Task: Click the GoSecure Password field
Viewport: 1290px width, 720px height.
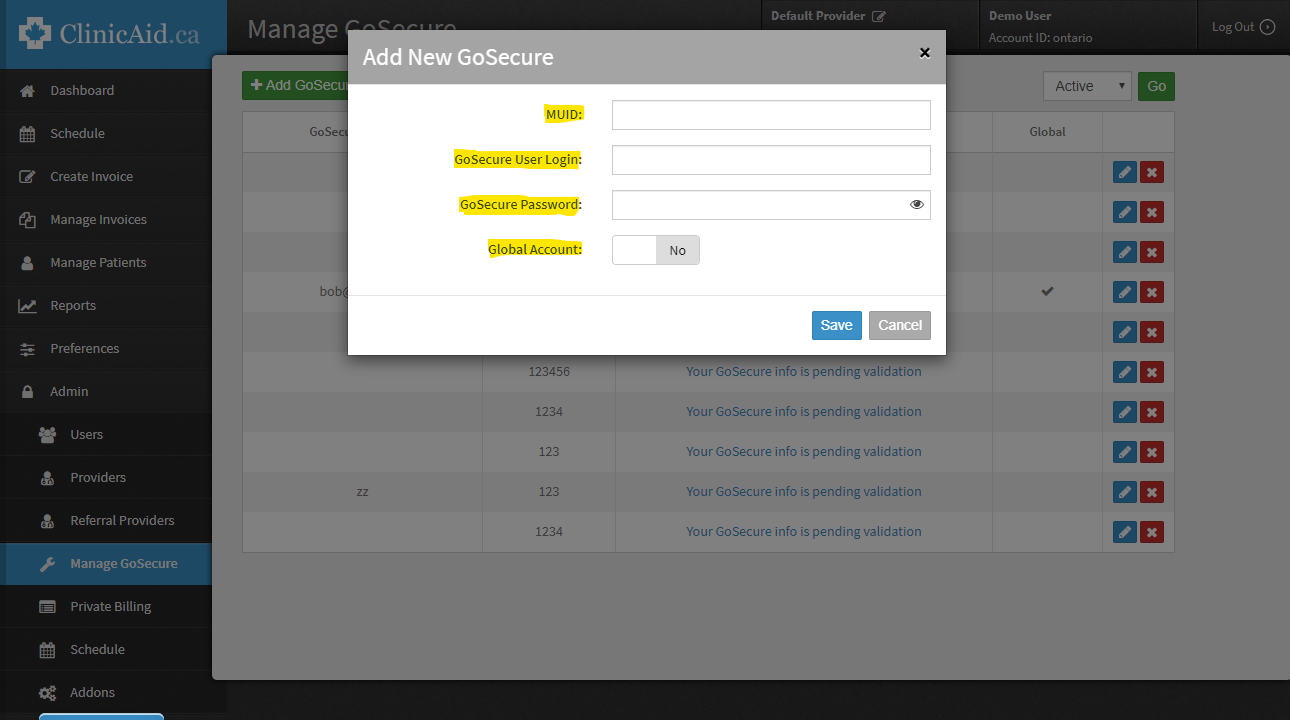Action: [x=771, y=205]
